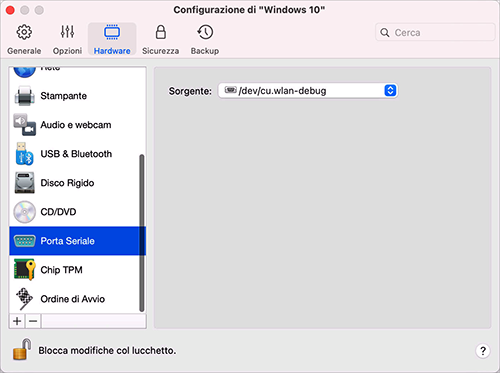Screen dimensions: 500x373
Task: Add a device with plus button
Action: 17,321
